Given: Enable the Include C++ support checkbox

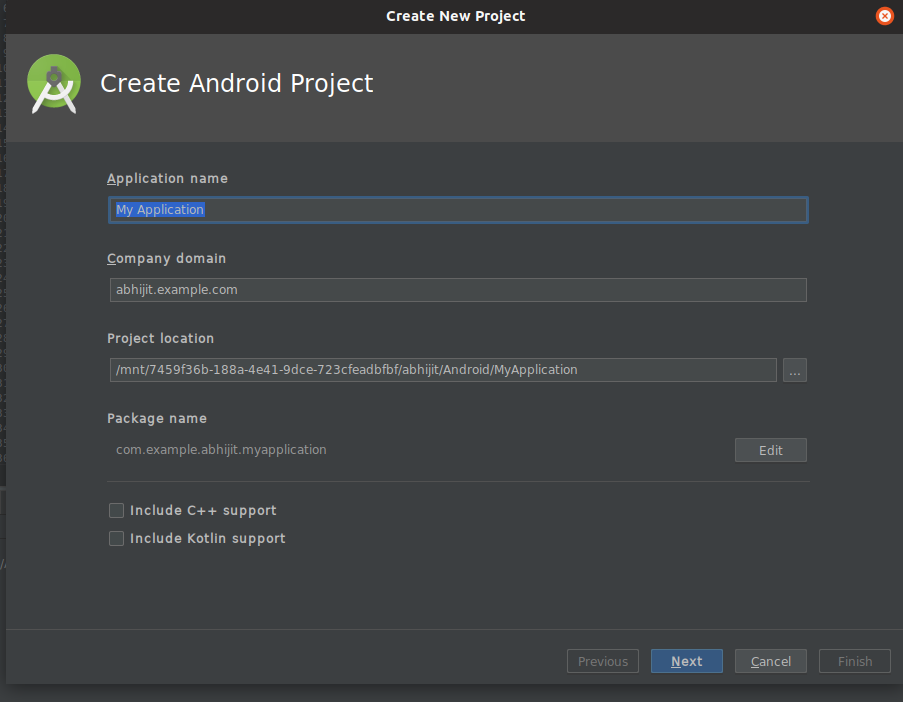Looking at the screenshot, I should [x=117, y=511].
